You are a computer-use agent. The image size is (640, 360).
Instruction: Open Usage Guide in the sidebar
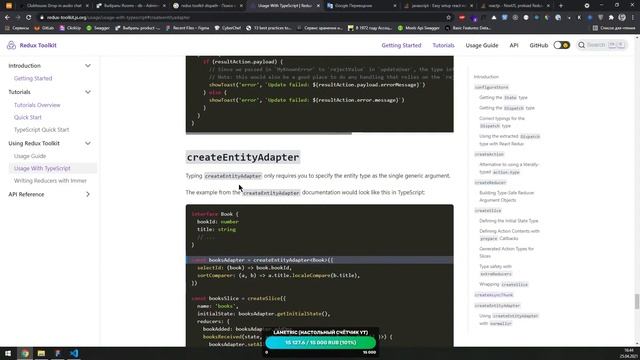30,156
